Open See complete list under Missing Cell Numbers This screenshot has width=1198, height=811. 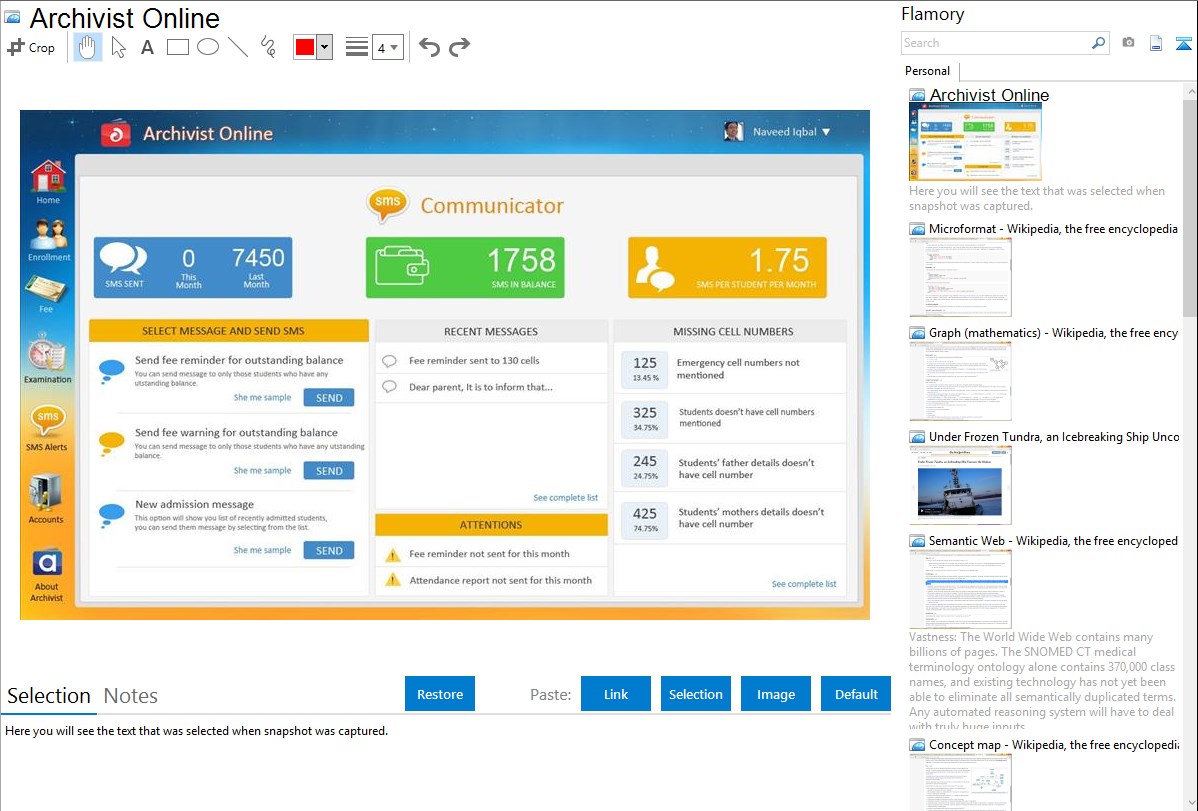[x=804, y=584]
